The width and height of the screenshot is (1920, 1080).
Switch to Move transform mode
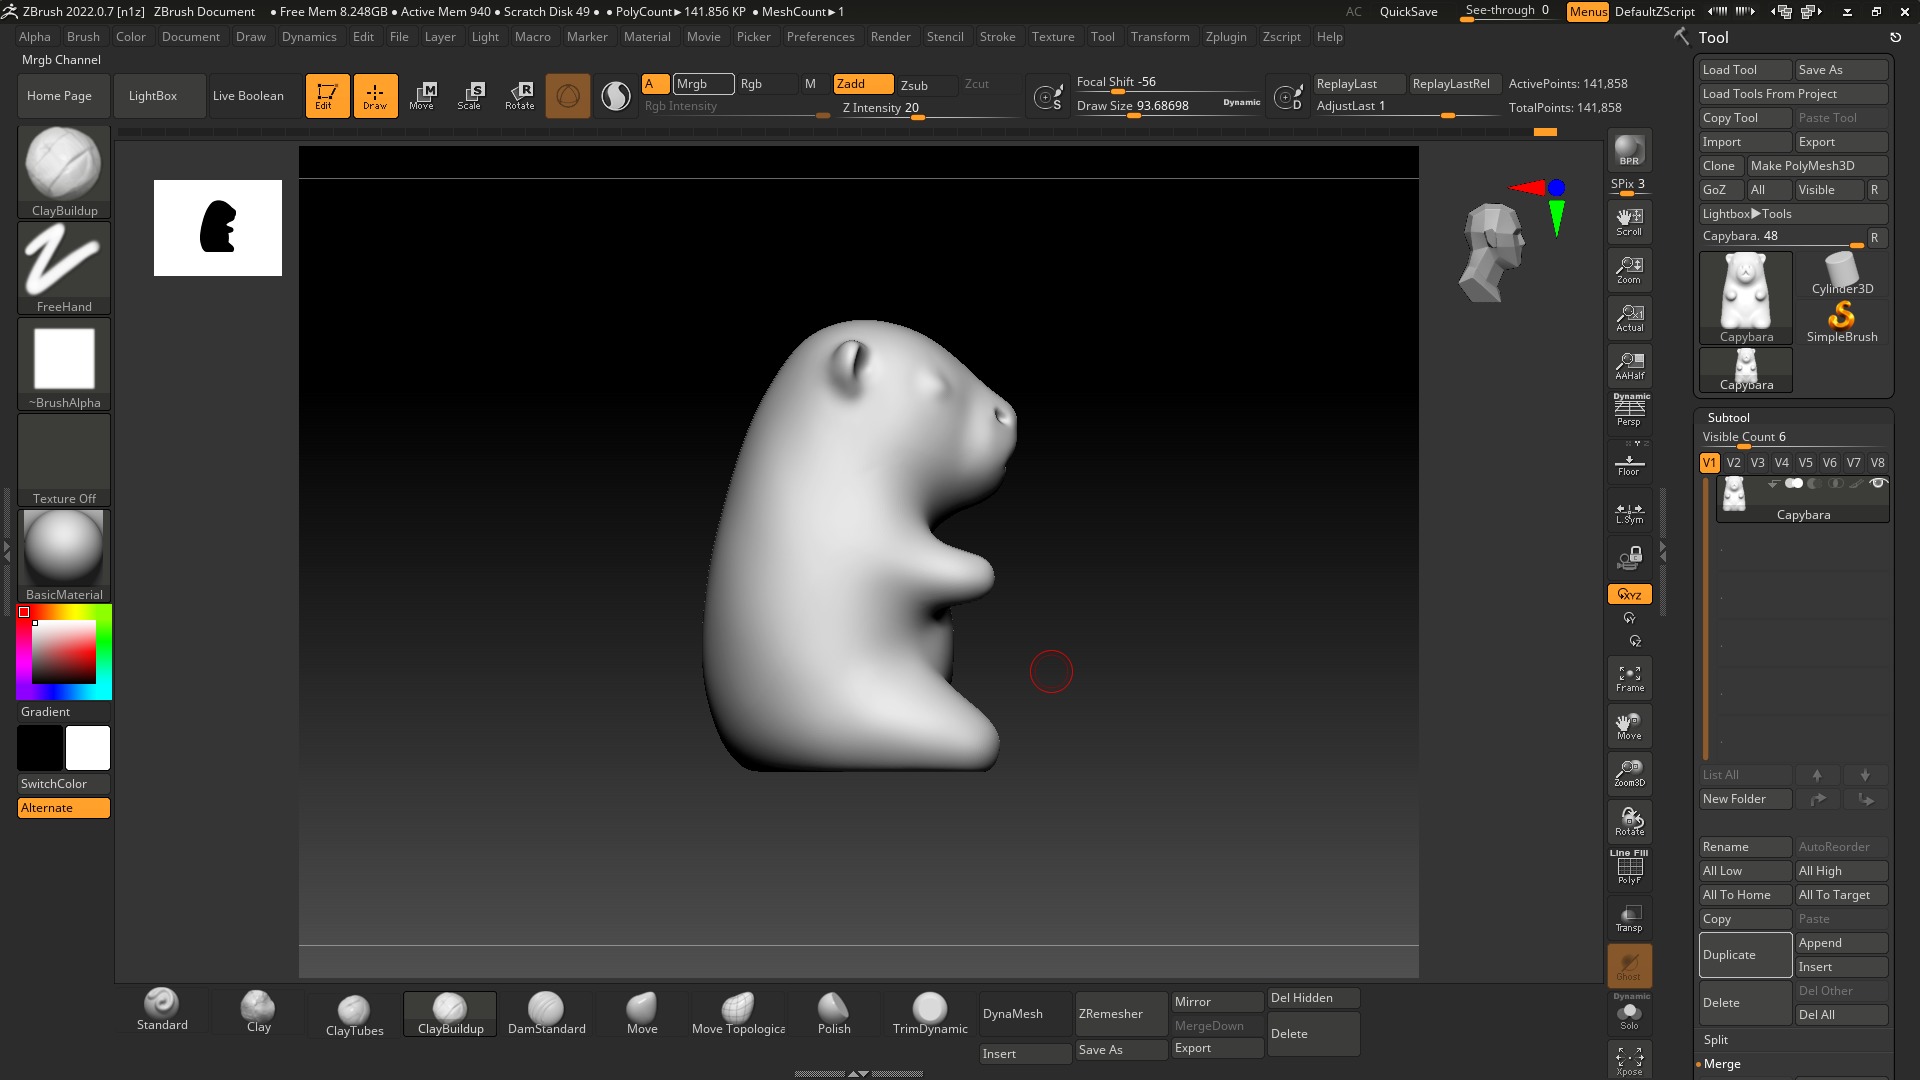422,96
